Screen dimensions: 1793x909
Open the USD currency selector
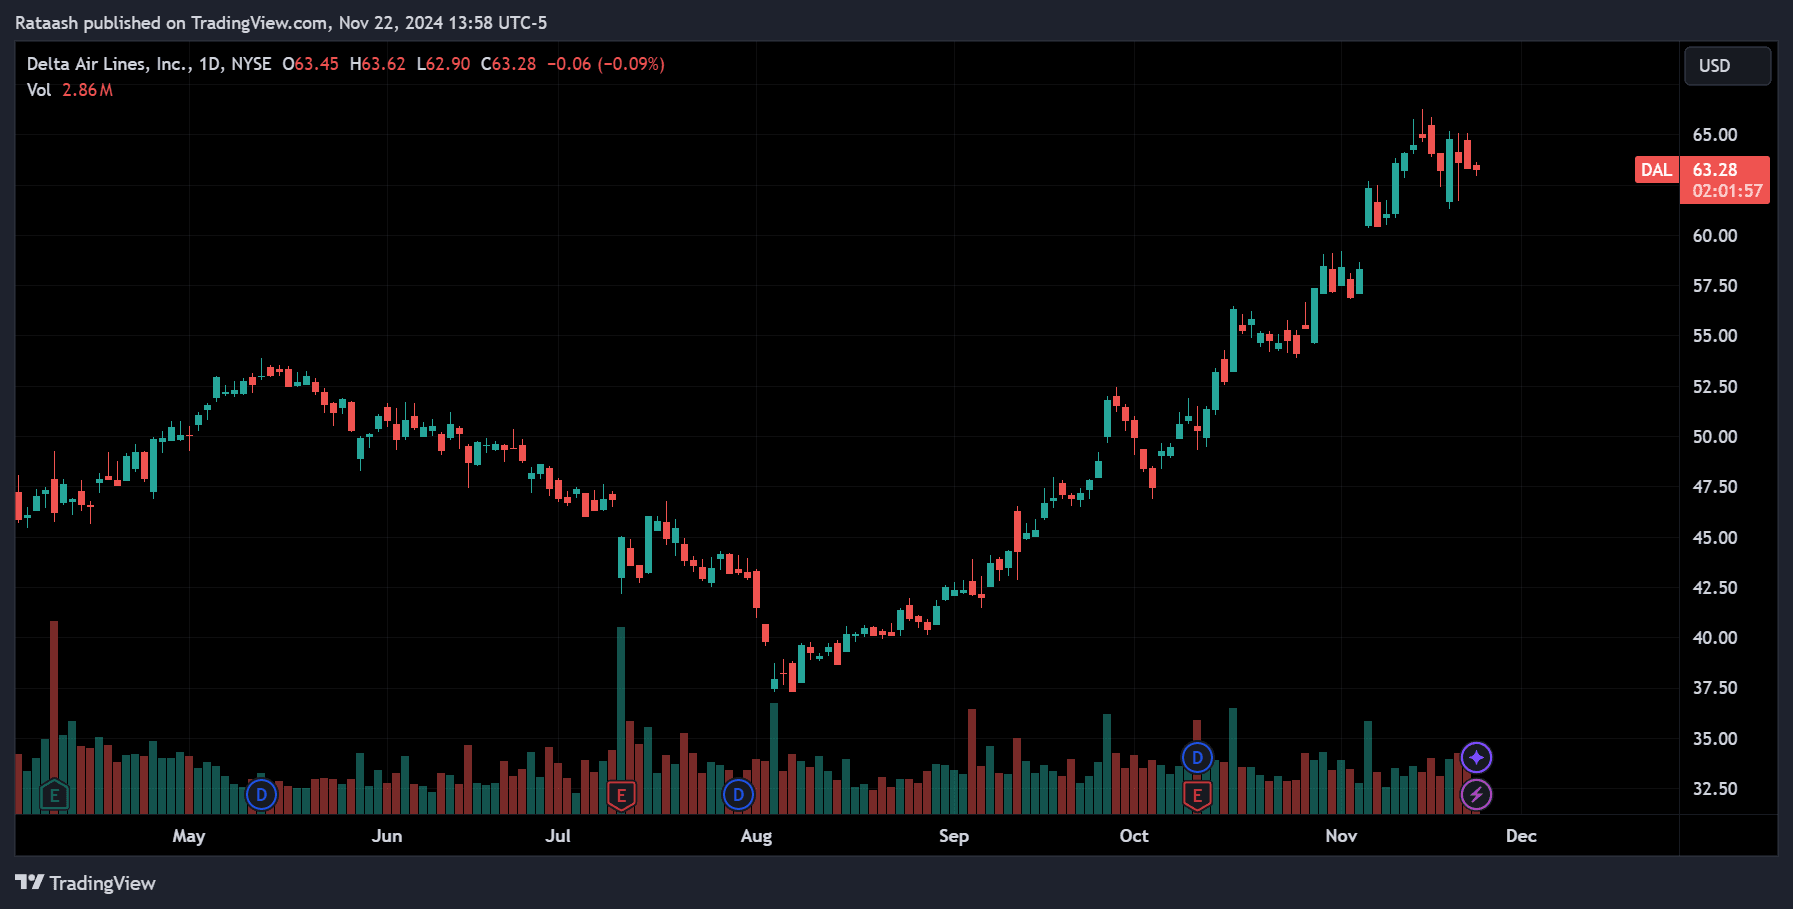coord(1727,66)
